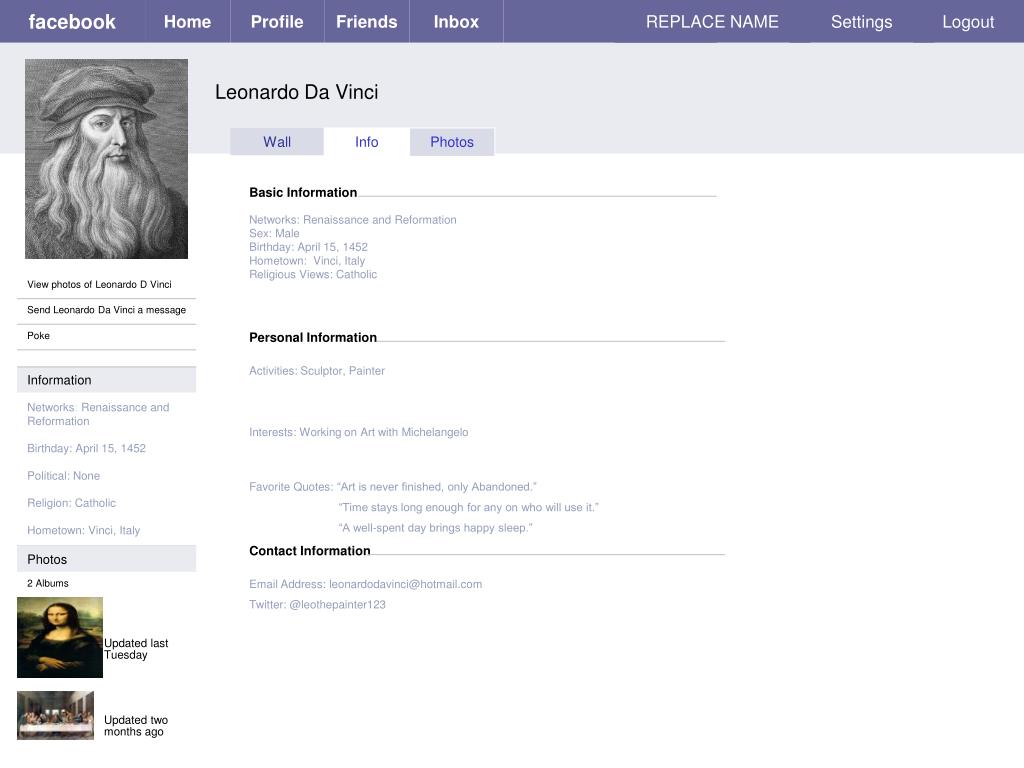Click 'Hometown: Vinci, Italy' in Basic Information

pos(307,261)
